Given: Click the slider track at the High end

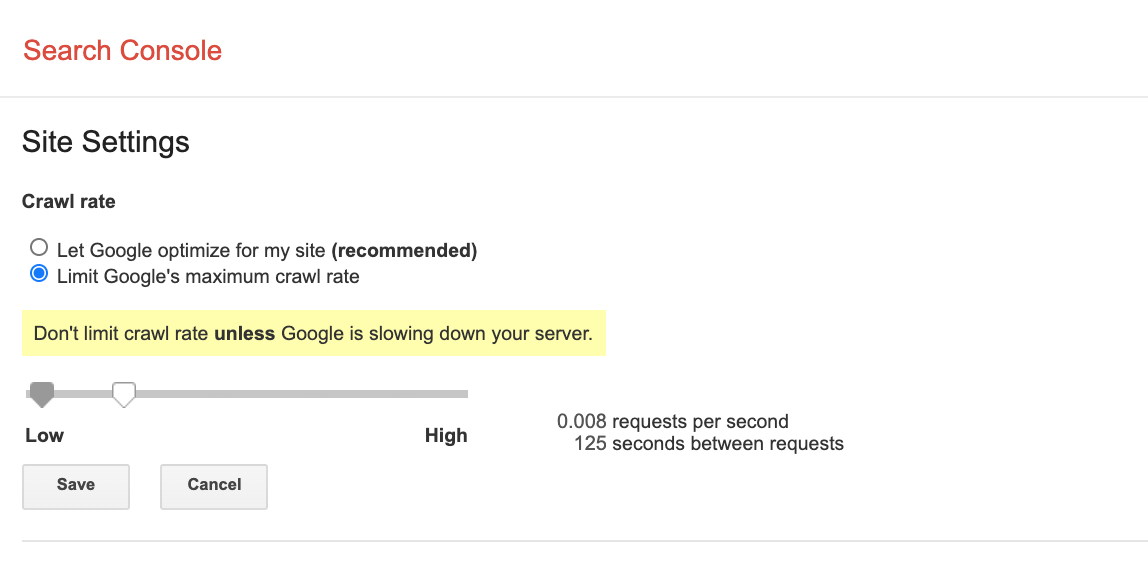Looking at the screenshot, I should click(x=460, y=394).
